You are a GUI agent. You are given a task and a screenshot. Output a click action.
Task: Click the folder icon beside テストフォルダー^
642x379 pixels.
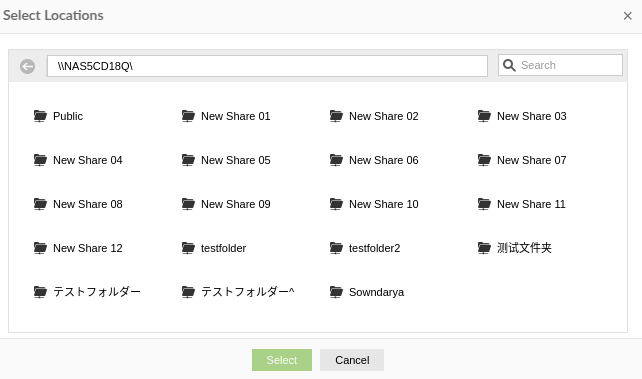point(188,292)
